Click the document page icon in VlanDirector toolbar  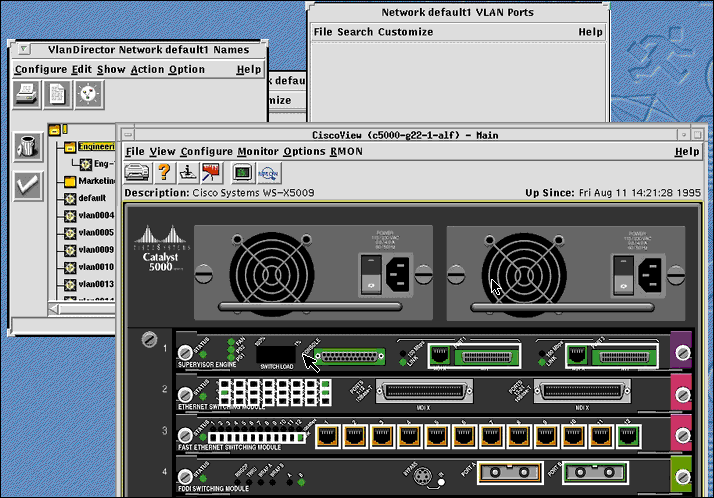[x=57, y=94]
